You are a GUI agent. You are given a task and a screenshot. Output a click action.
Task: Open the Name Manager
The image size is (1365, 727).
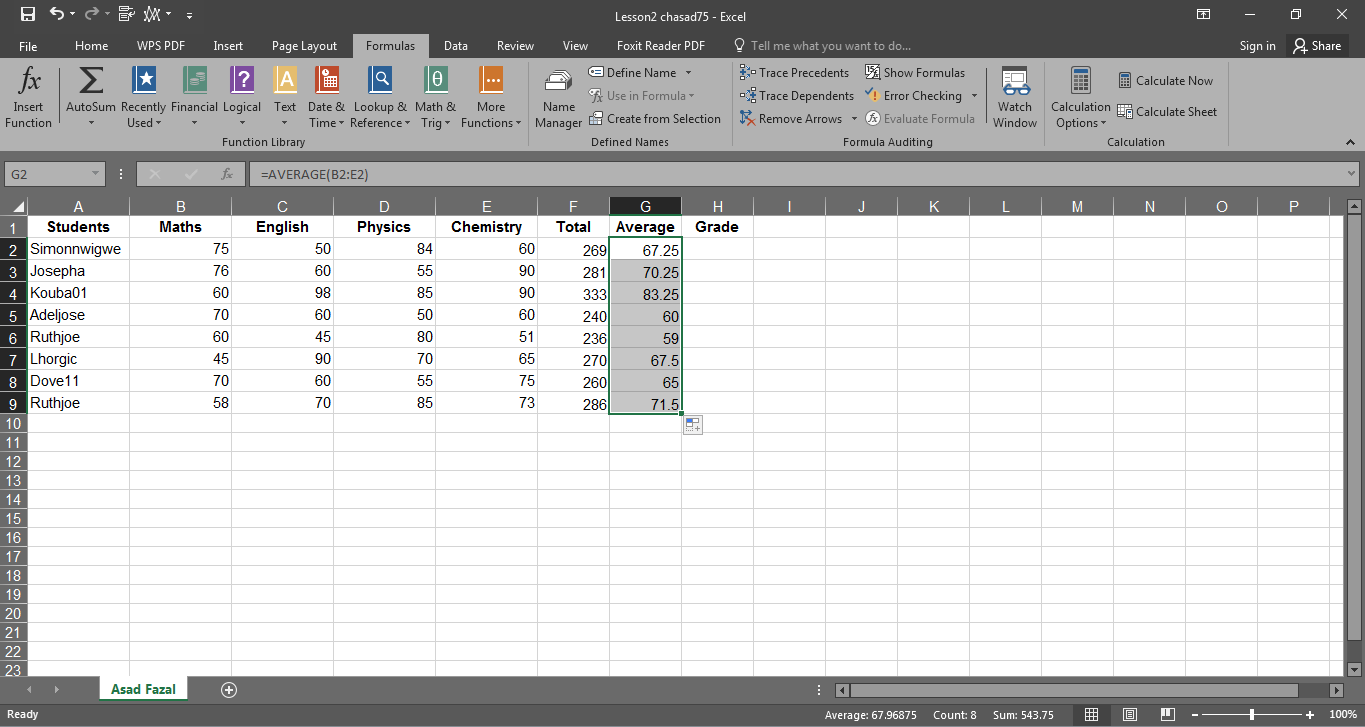tap(558, 98)
